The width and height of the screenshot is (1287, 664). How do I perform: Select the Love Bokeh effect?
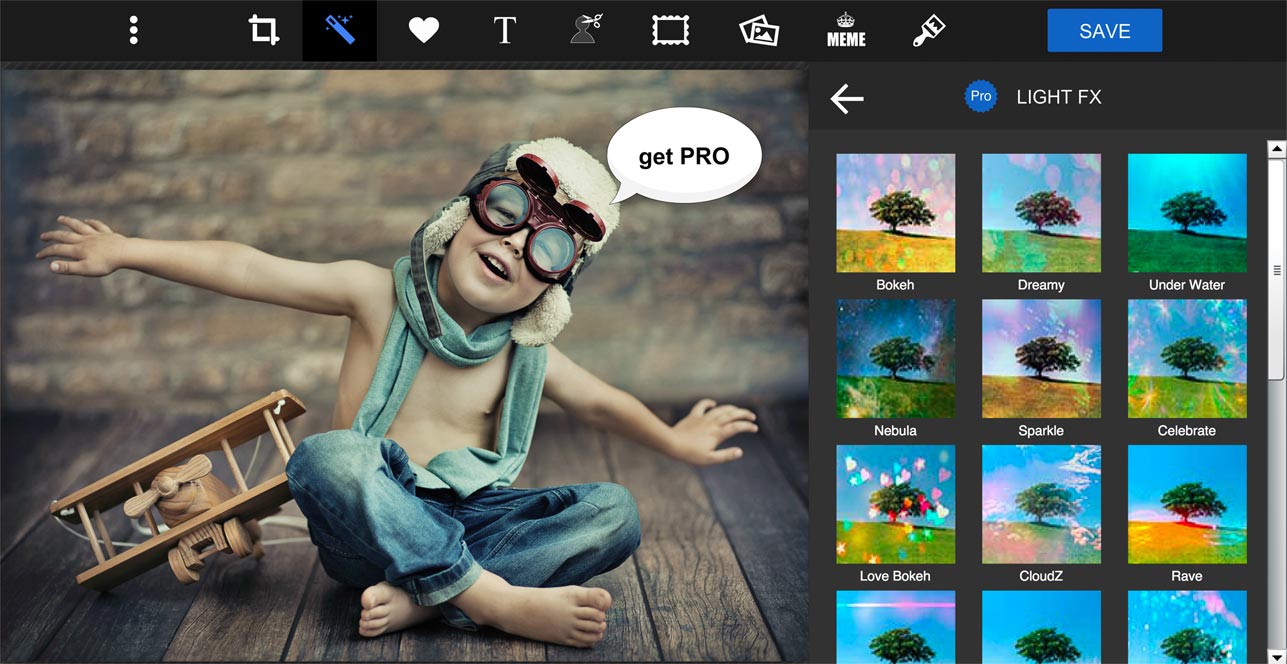tap(895, 505)
